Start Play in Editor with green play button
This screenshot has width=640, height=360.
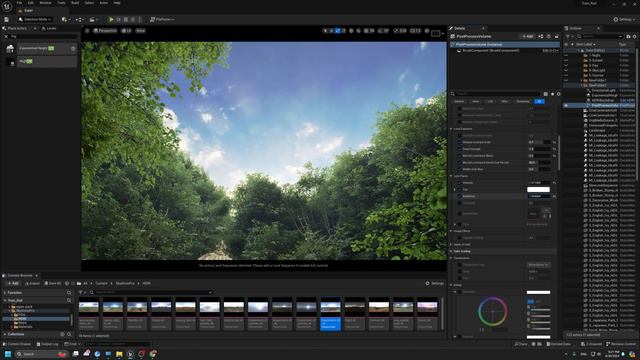click(111, 19)
